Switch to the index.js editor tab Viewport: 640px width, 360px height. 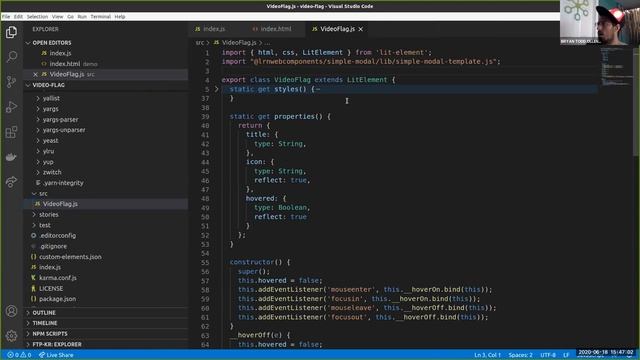215,29
